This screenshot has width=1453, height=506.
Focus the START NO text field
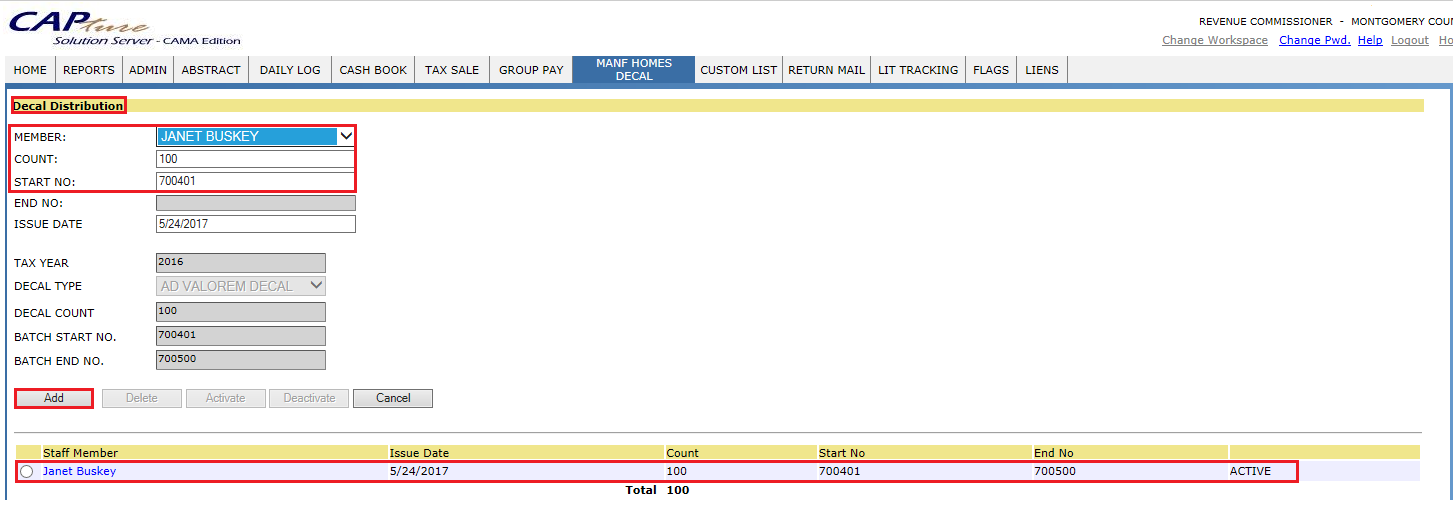[x=255, y=181]
